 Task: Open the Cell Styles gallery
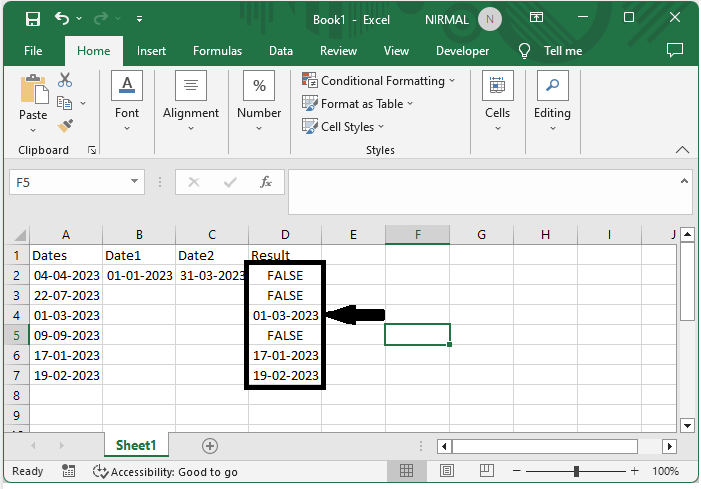point(343,126)
